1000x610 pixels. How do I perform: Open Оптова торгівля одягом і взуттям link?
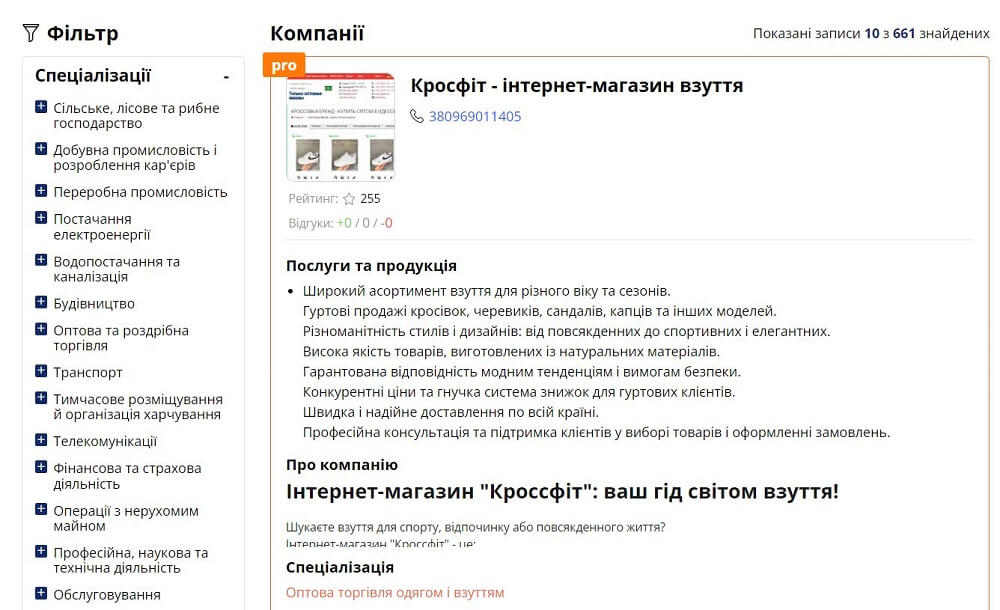click(x=395, y=593)
